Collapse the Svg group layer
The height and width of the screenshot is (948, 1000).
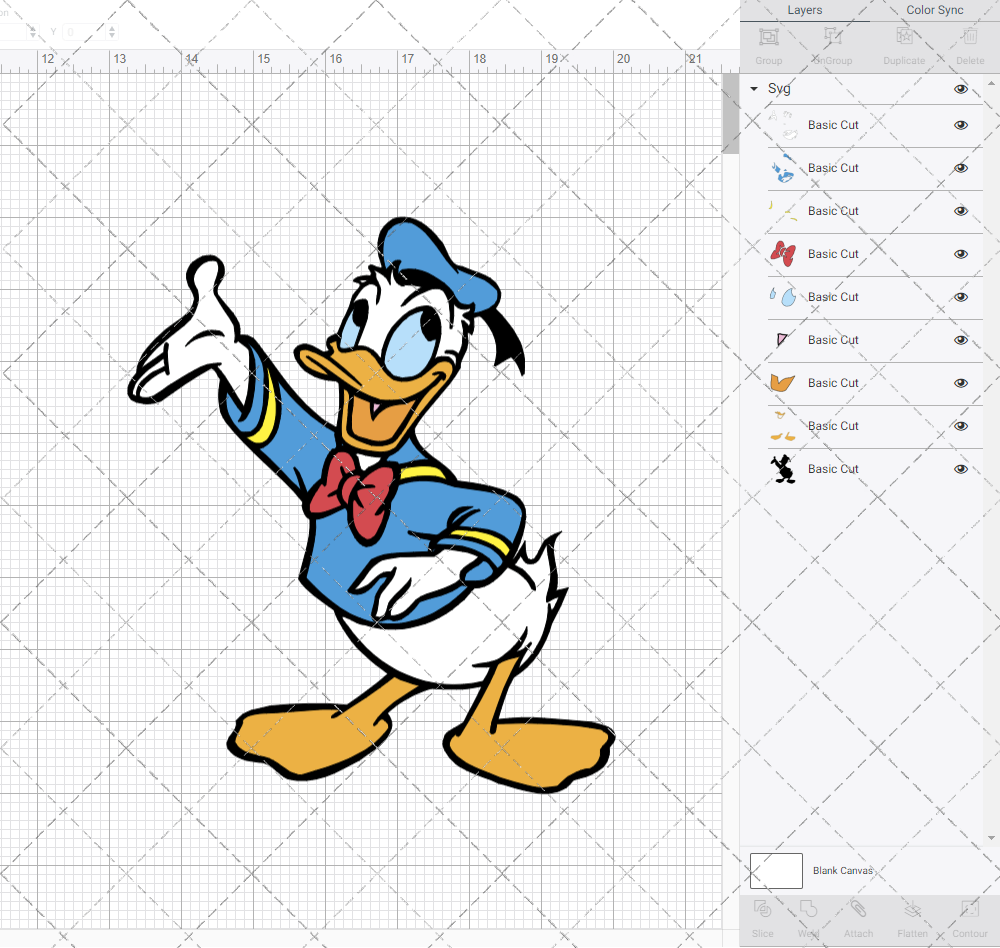point(754,89)
